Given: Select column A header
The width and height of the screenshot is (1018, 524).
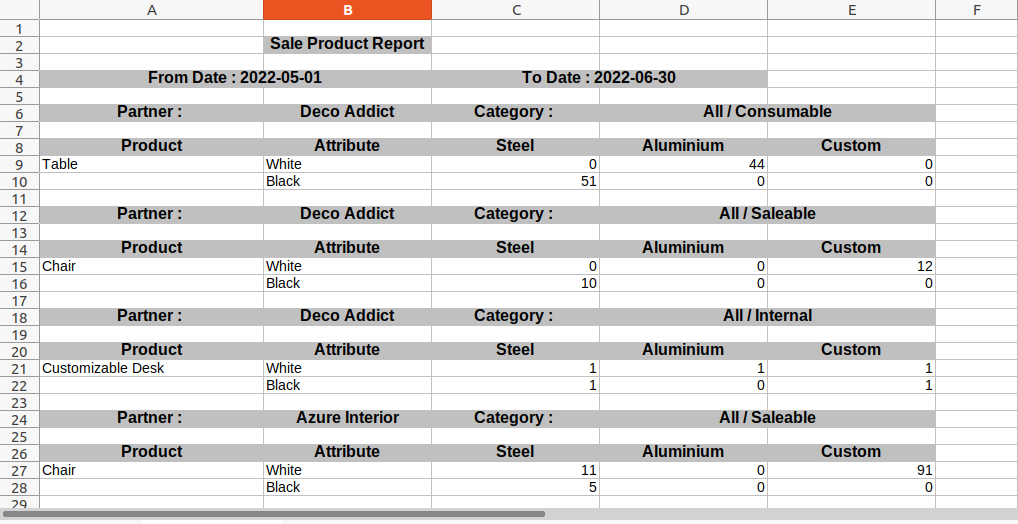Looking at the screenshot, I should click(151, 10).
